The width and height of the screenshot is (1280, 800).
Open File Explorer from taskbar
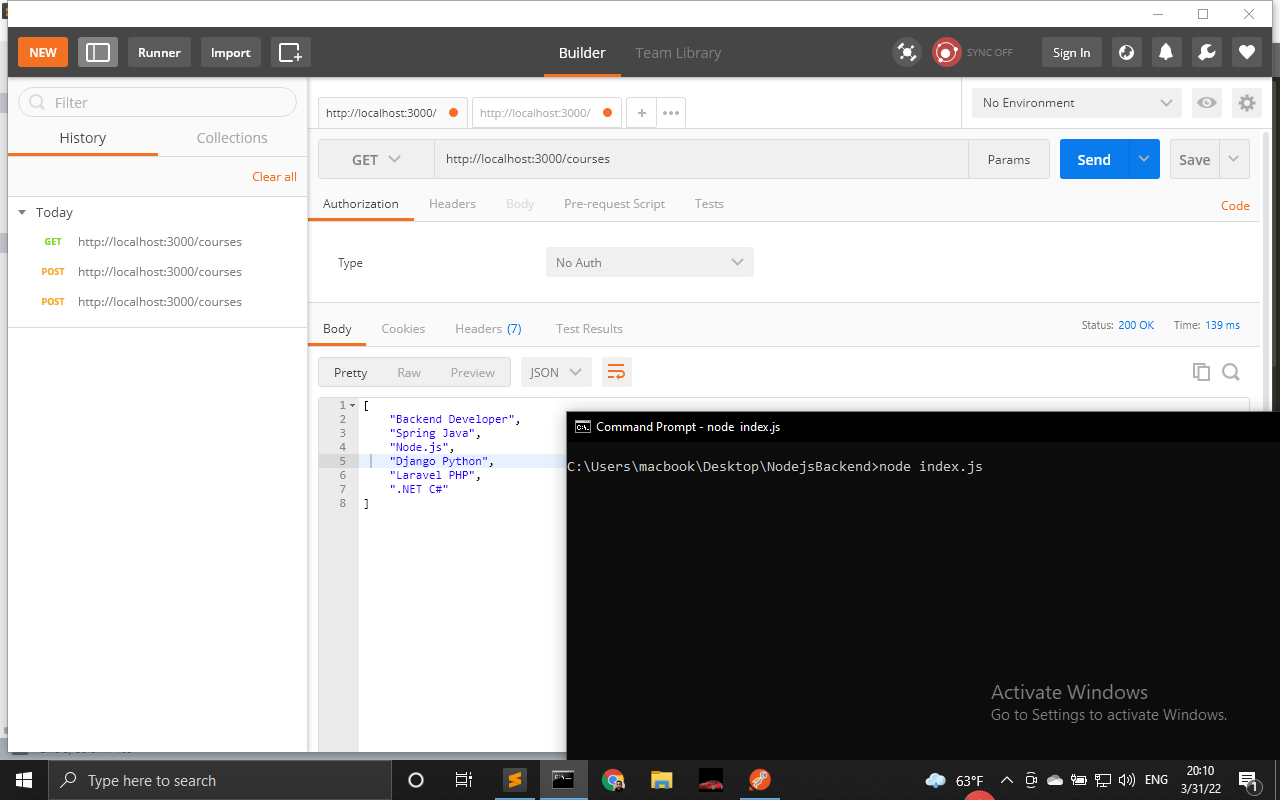click(x=662, y=780)
